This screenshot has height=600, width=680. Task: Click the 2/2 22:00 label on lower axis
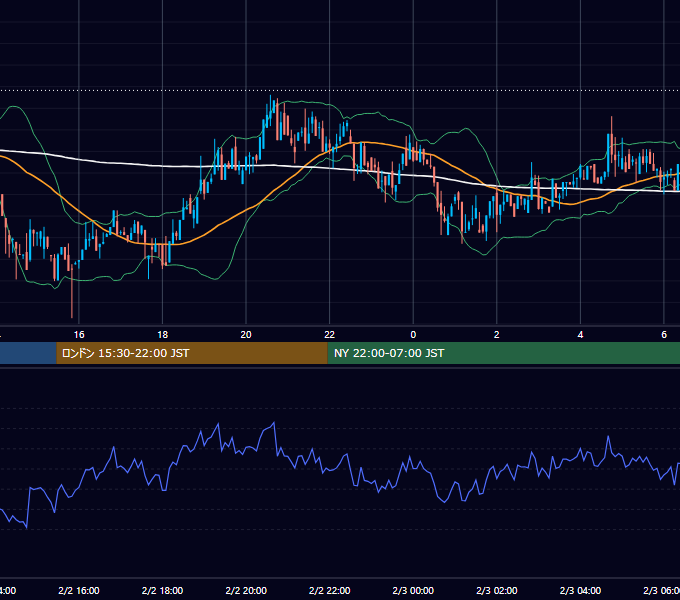[x=330, y=590]
